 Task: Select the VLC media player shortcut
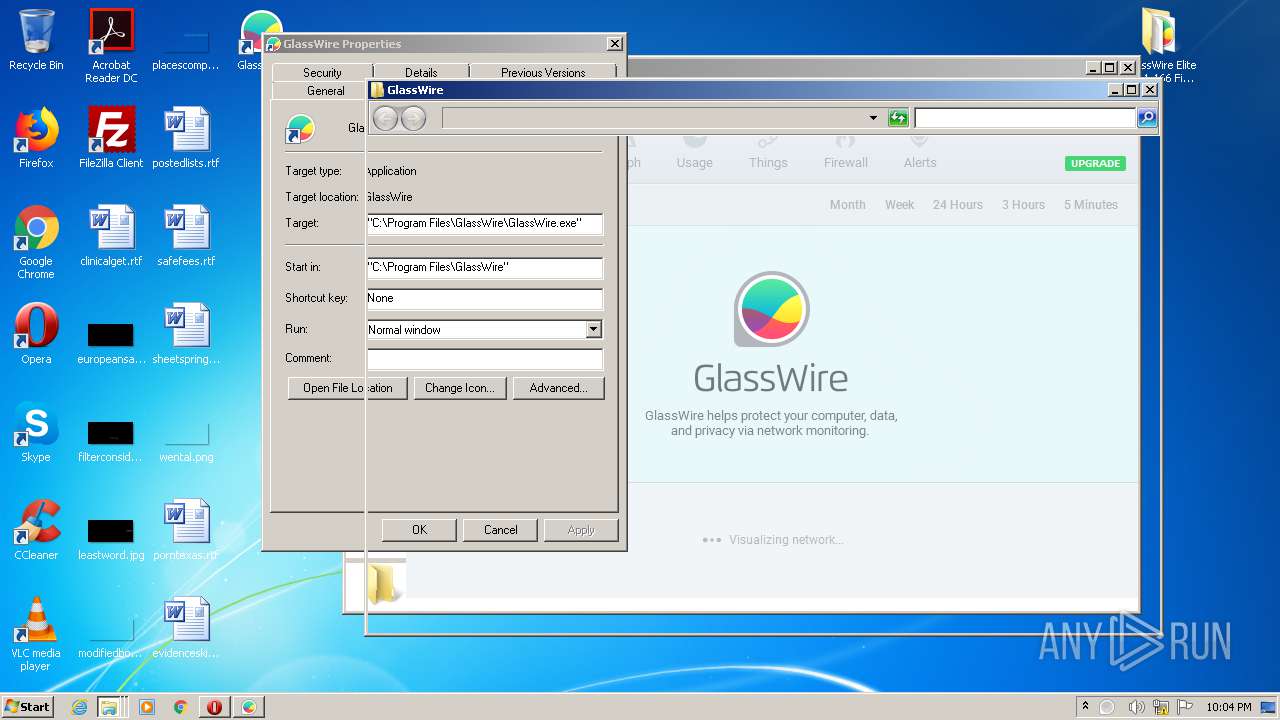click(36, 634)
